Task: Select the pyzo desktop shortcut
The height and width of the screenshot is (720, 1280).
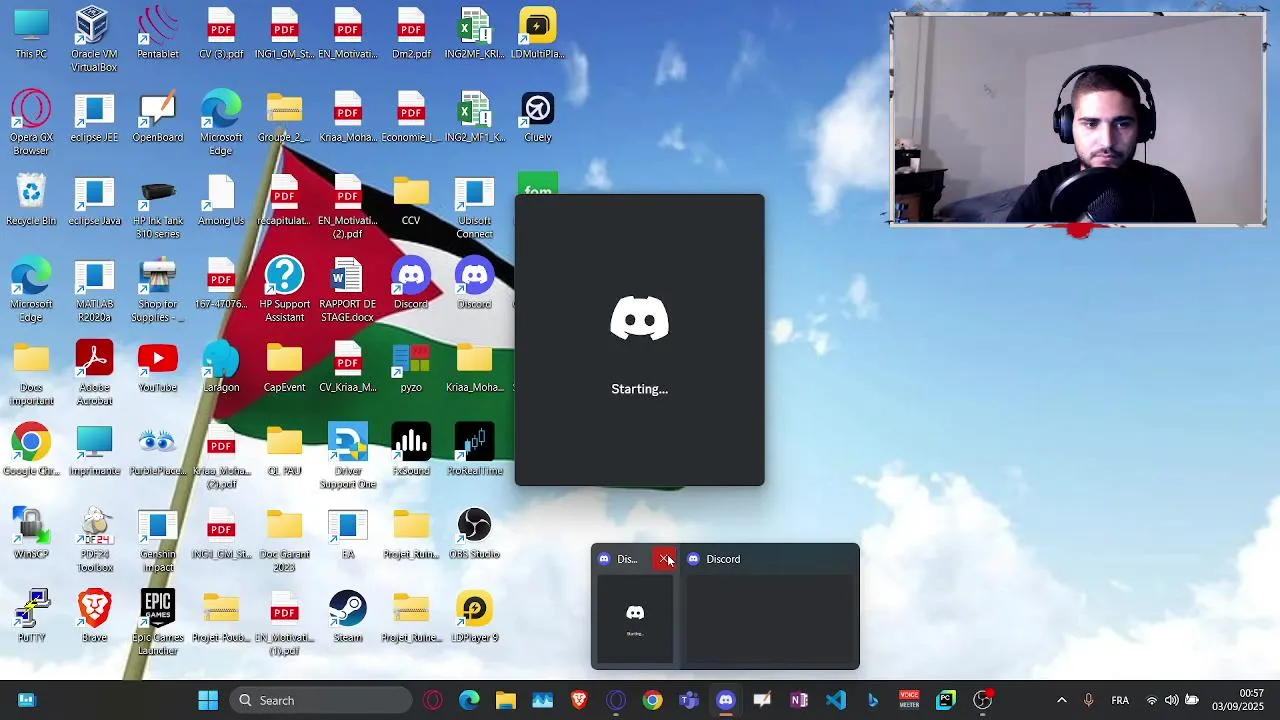Action: pyautogui.click(x=411, y=367)
